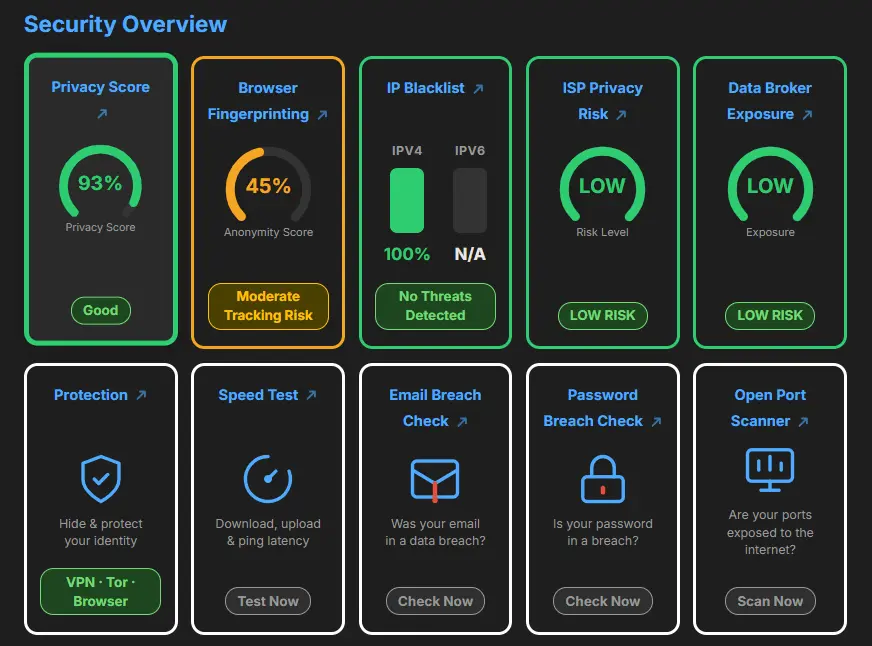Click the monitor Open Port Scanner icon
872x646 pixels.
[x=770, y=470]
